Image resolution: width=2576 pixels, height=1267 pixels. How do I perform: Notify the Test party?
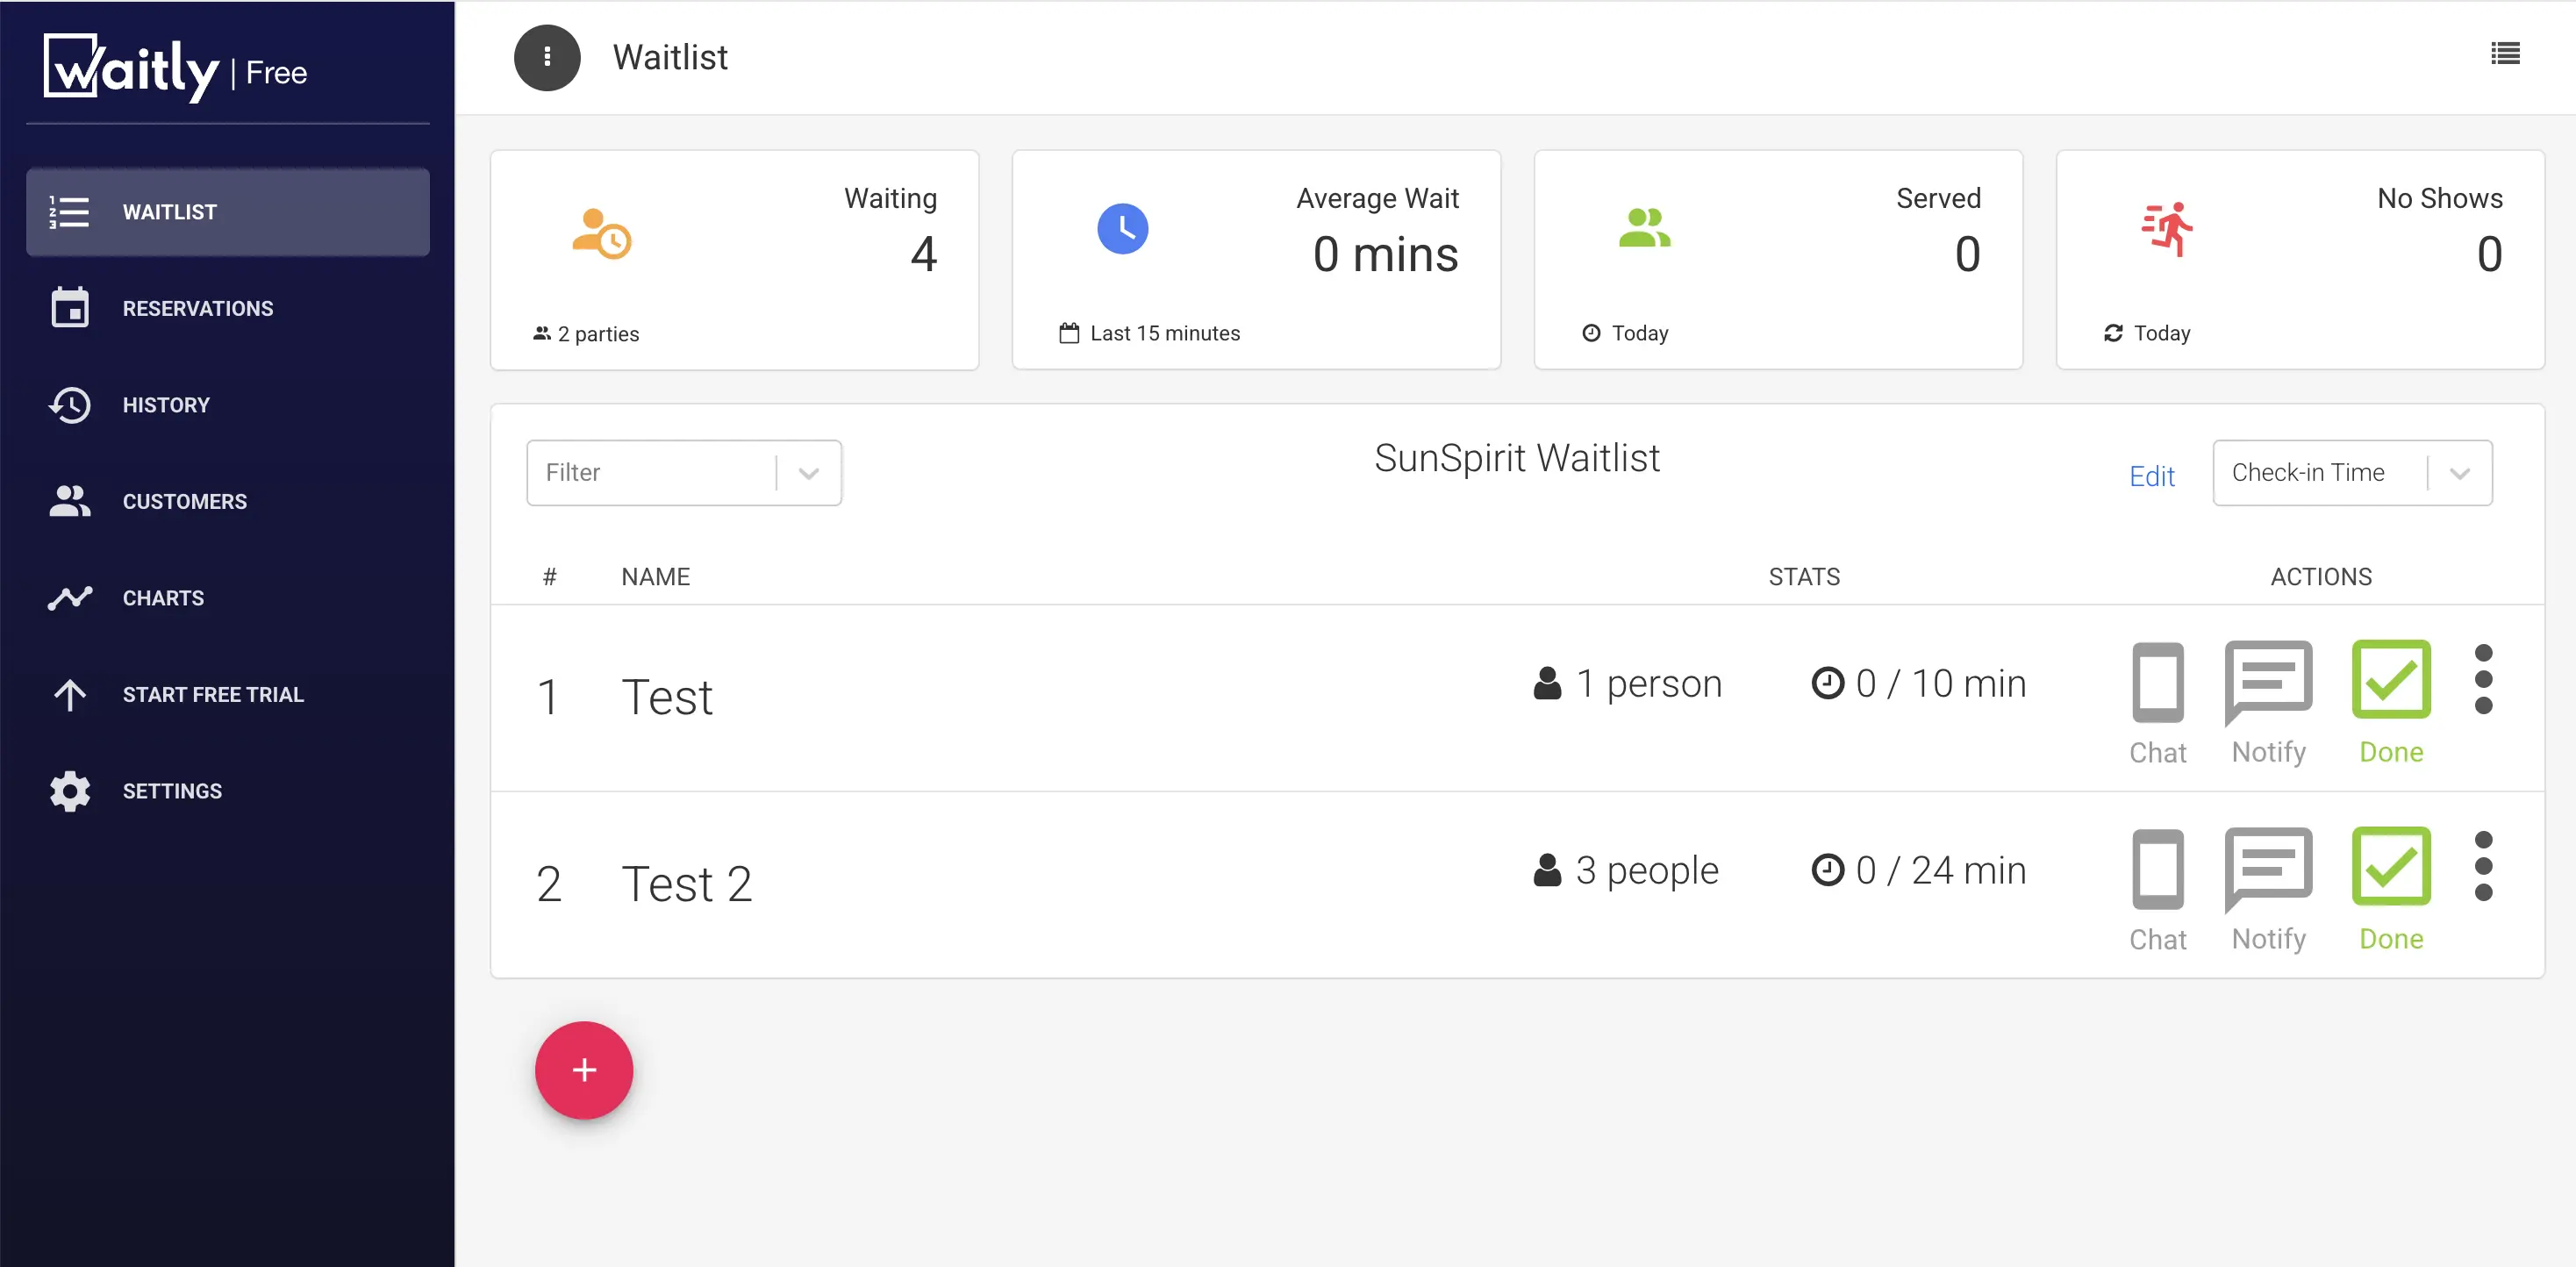click(2269, 703)
